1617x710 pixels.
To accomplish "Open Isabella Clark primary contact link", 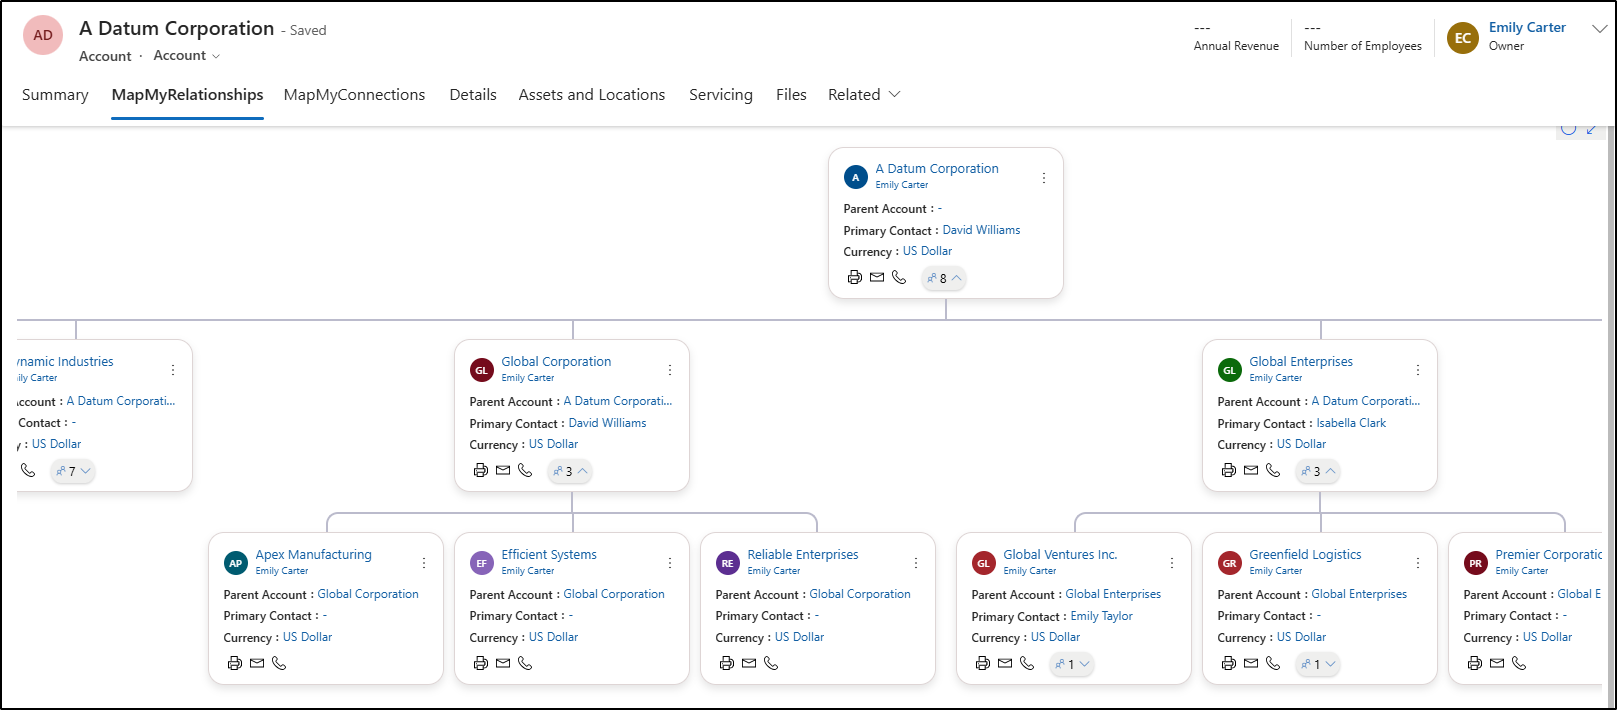I will click(x=1351, y=423).
